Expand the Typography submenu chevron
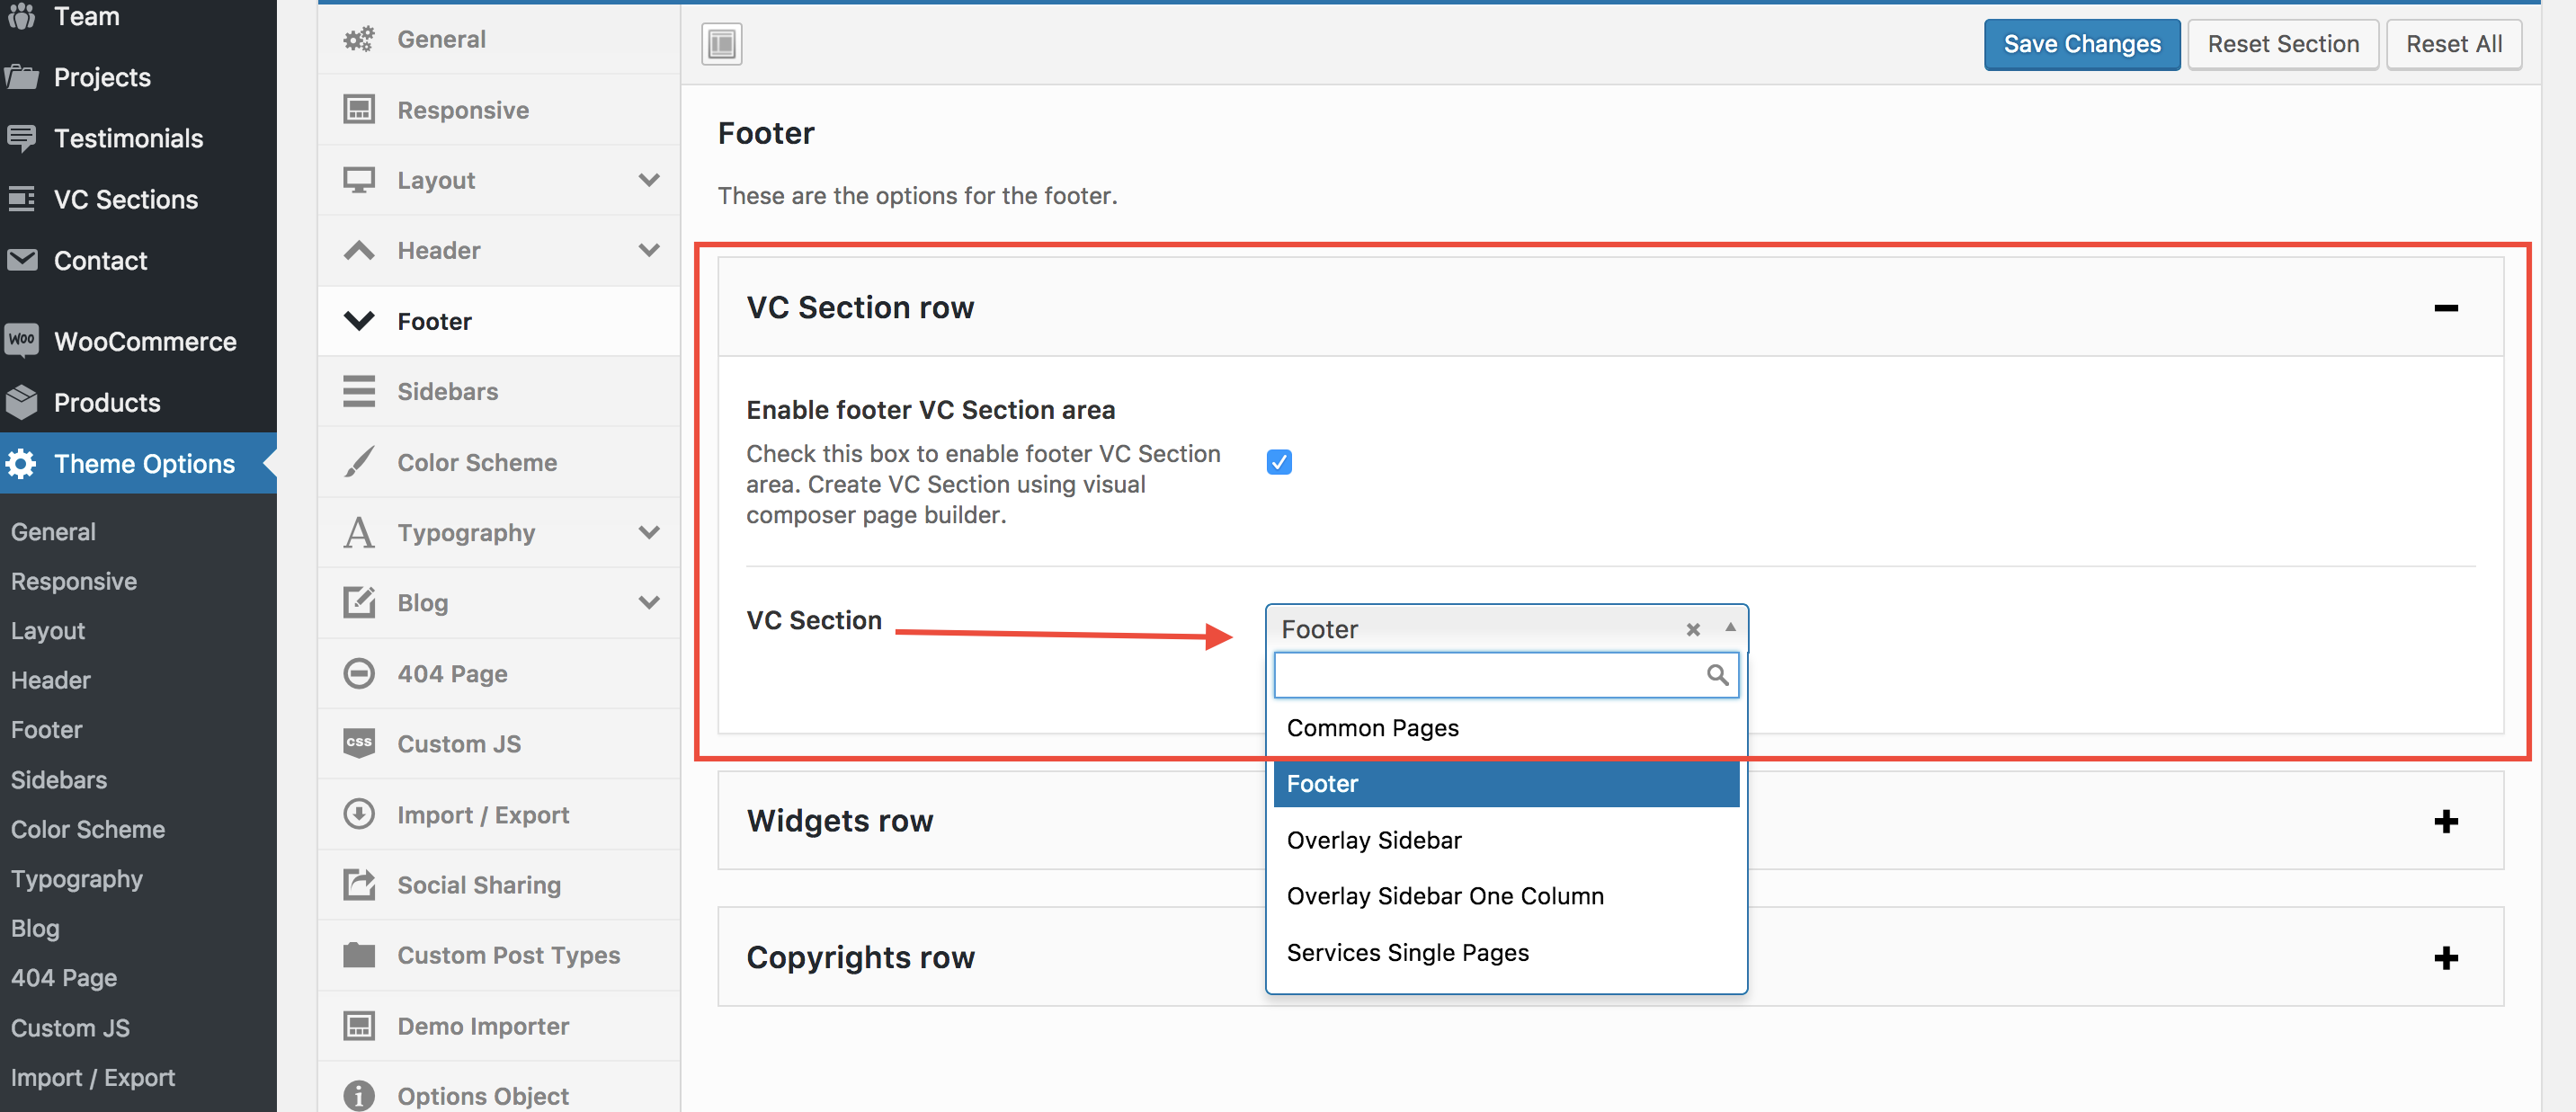 649,532
